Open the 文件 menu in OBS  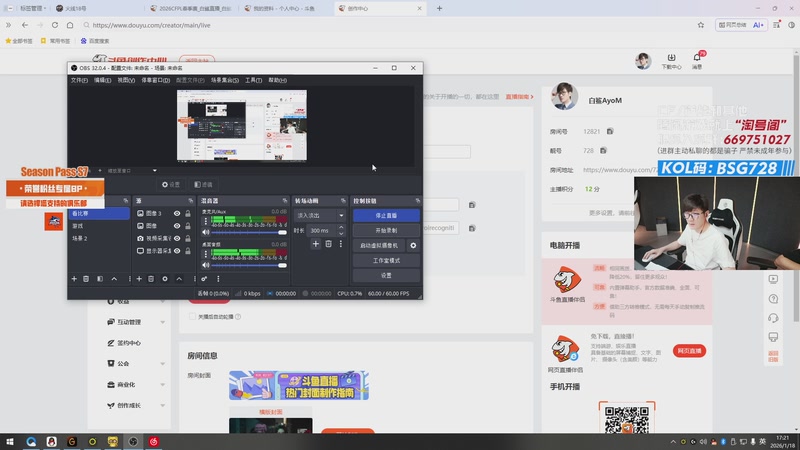point(79,80)
